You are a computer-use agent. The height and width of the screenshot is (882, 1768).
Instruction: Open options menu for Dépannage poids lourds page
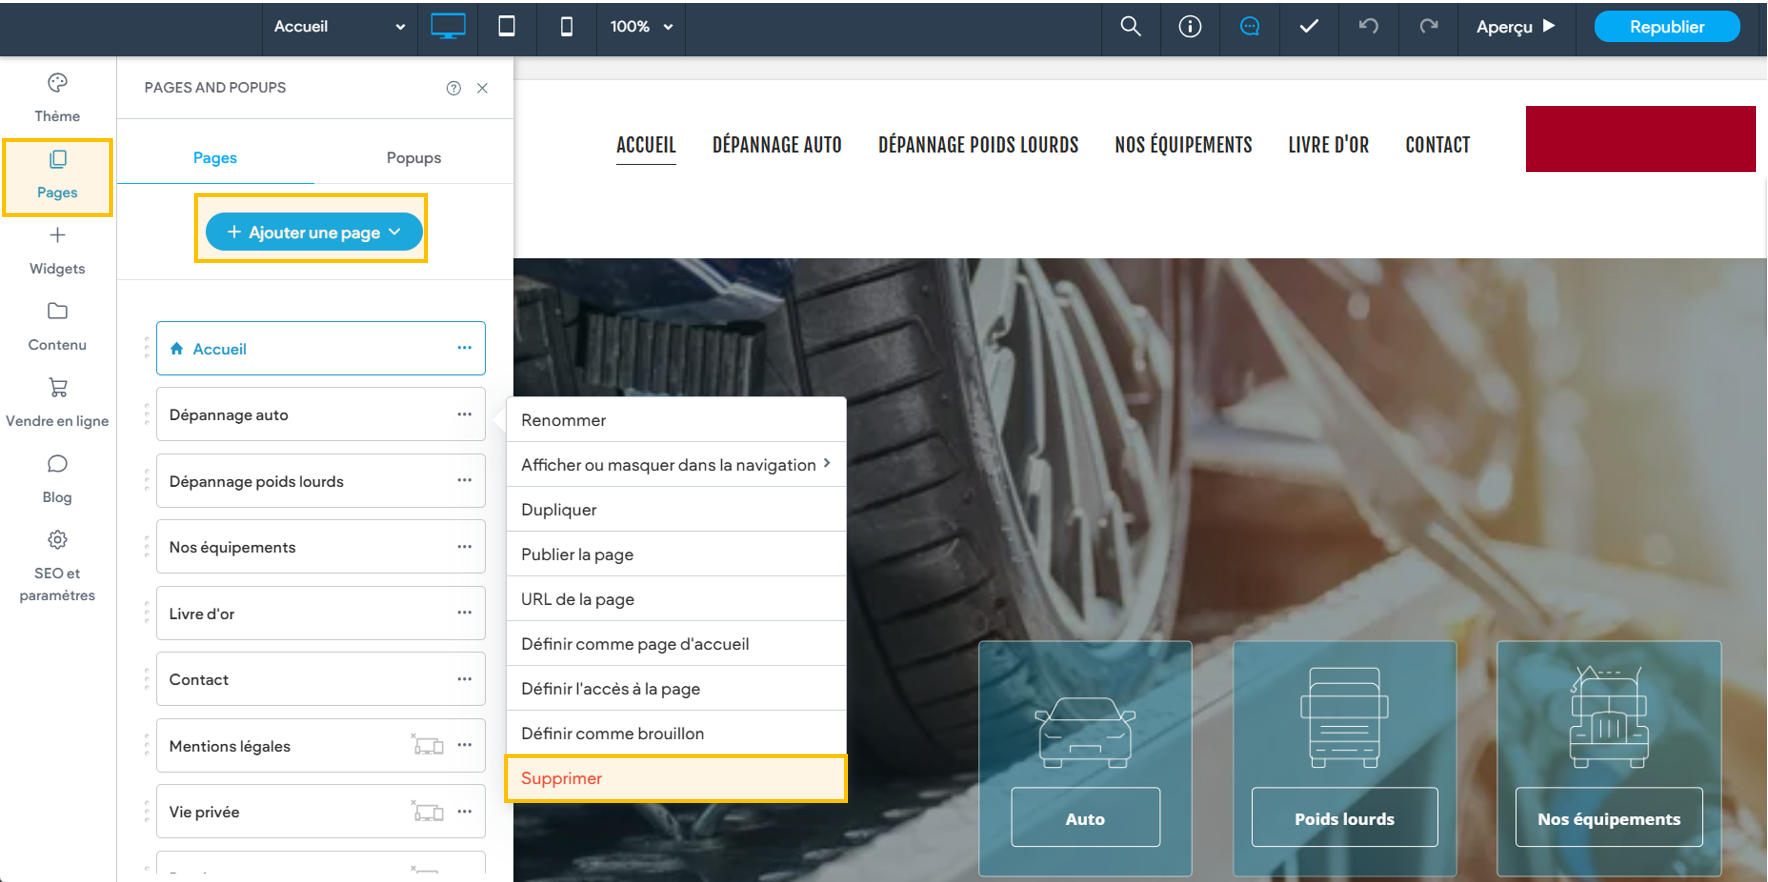[x=465, y=480]
